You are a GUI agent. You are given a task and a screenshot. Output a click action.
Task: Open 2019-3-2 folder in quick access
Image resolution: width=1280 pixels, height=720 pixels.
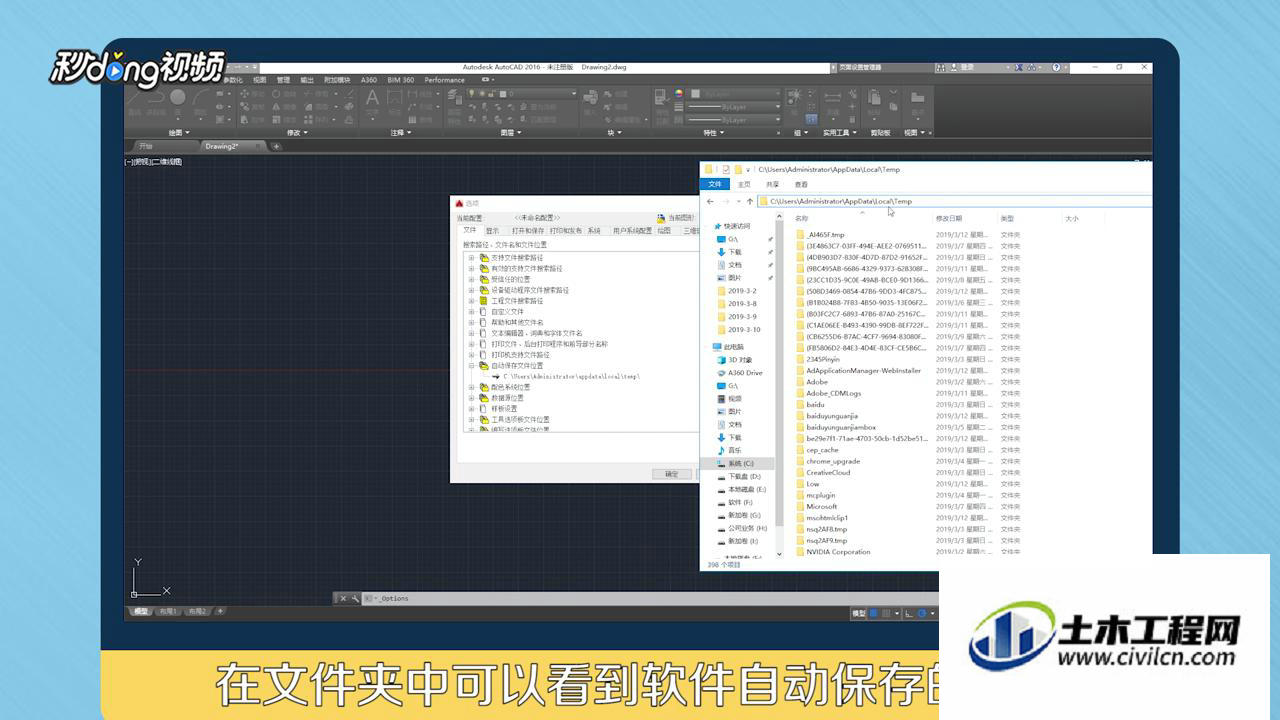pyautogui.click(x=737, y=291)
